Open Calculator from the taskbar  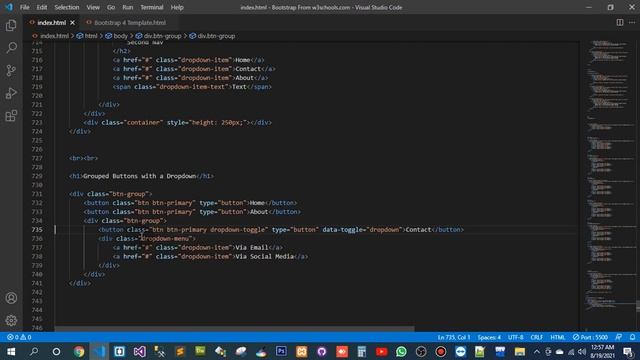362,351
